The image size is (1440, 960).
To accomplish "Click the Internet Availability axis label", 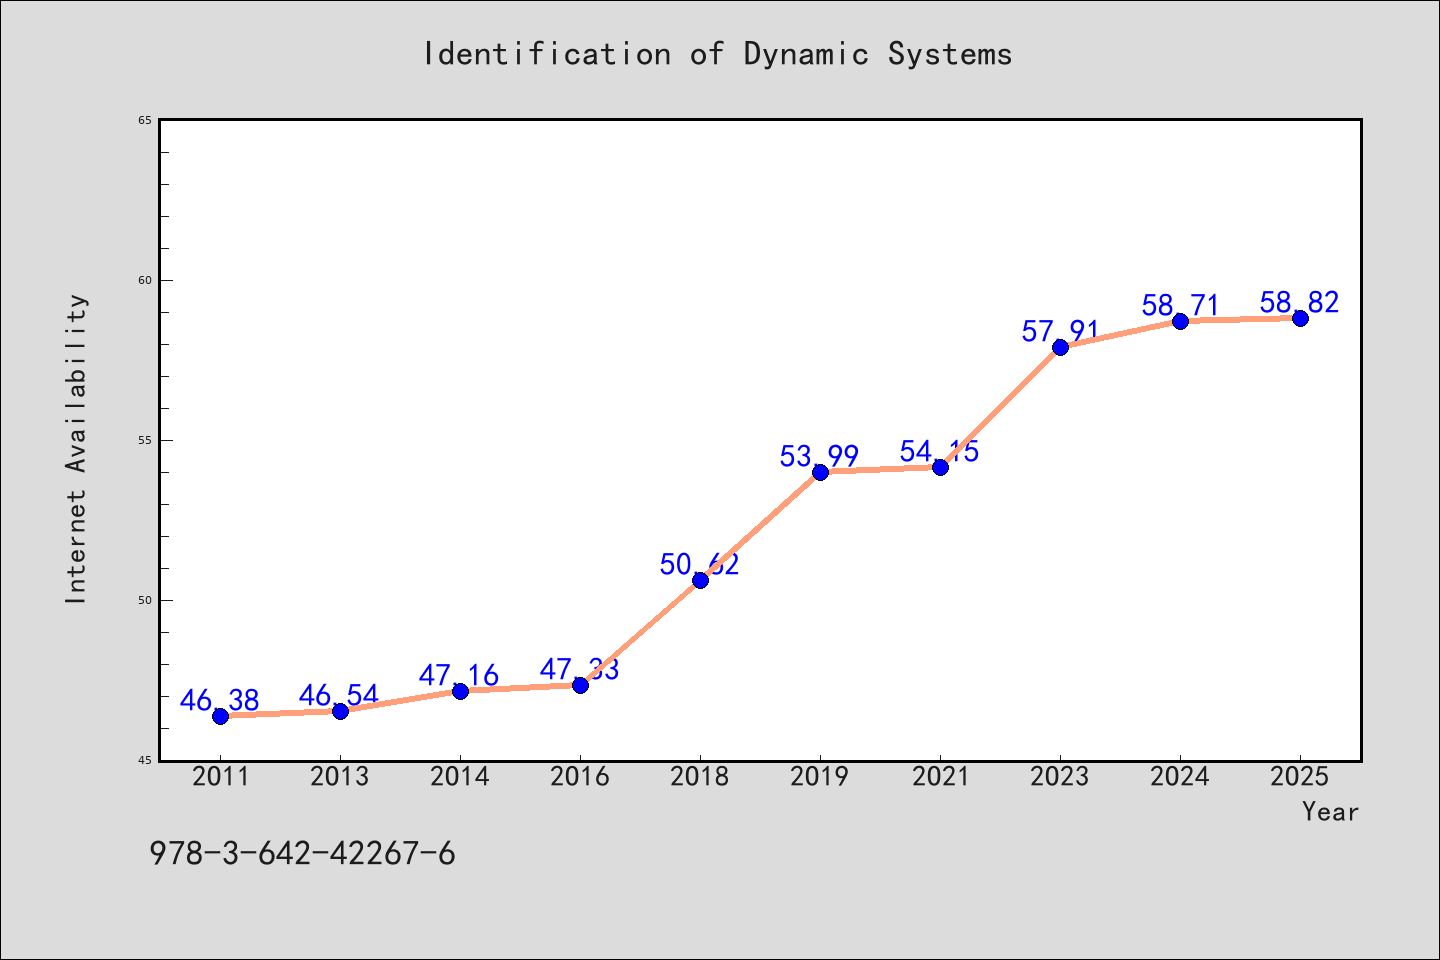I will pos(76,448).
